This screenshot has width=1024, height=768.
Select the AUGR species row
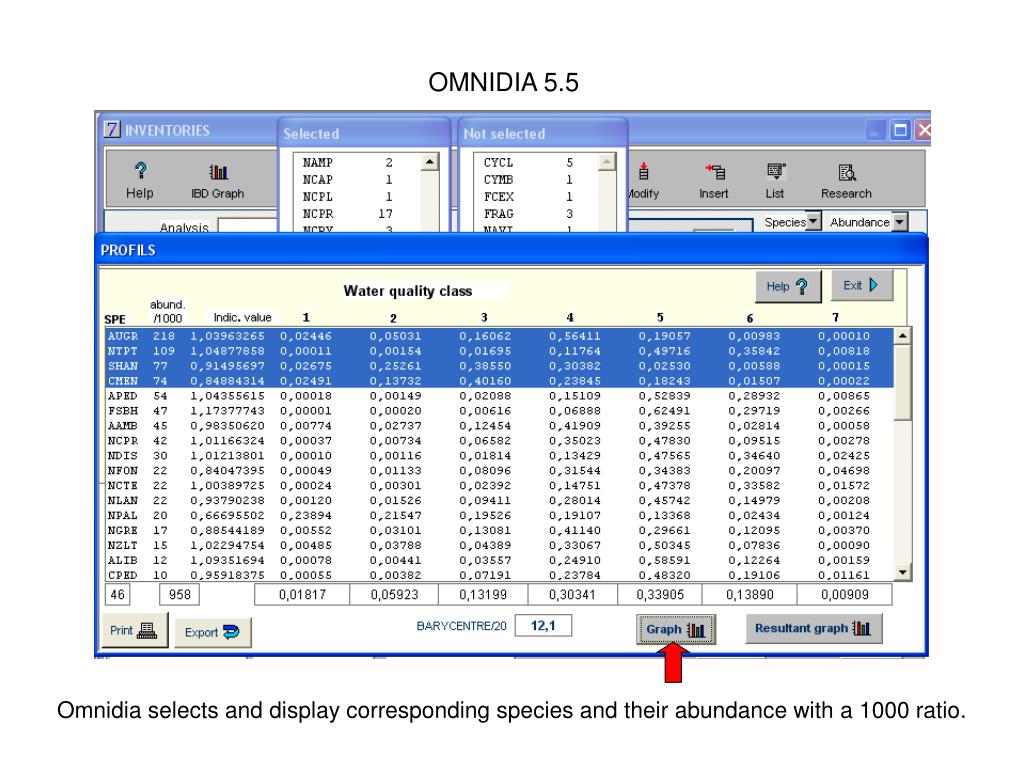click(500, 336)
